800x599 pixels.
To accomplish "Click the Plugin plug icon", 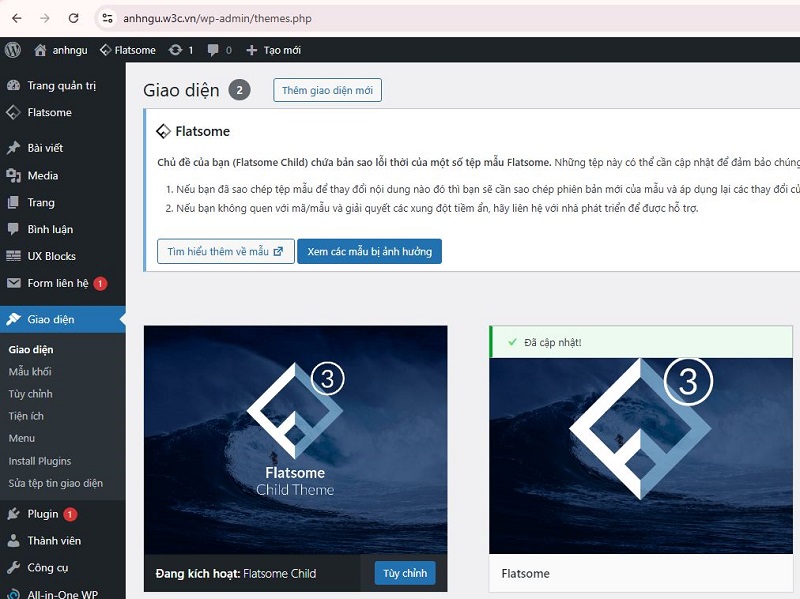I will click(x=13, y=514).
